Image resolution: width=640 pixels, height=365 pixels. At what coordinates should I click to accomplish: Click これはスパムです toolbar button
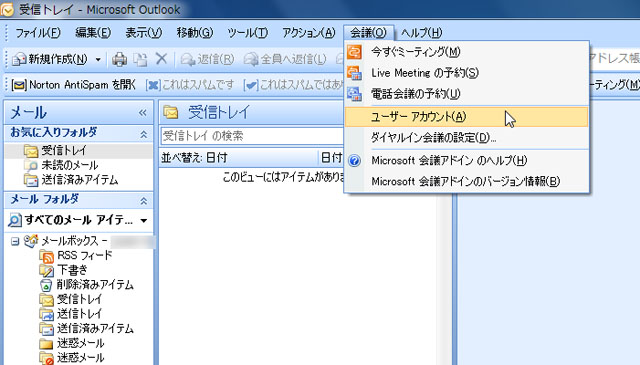pyautogui.click(x=190, y=85)
